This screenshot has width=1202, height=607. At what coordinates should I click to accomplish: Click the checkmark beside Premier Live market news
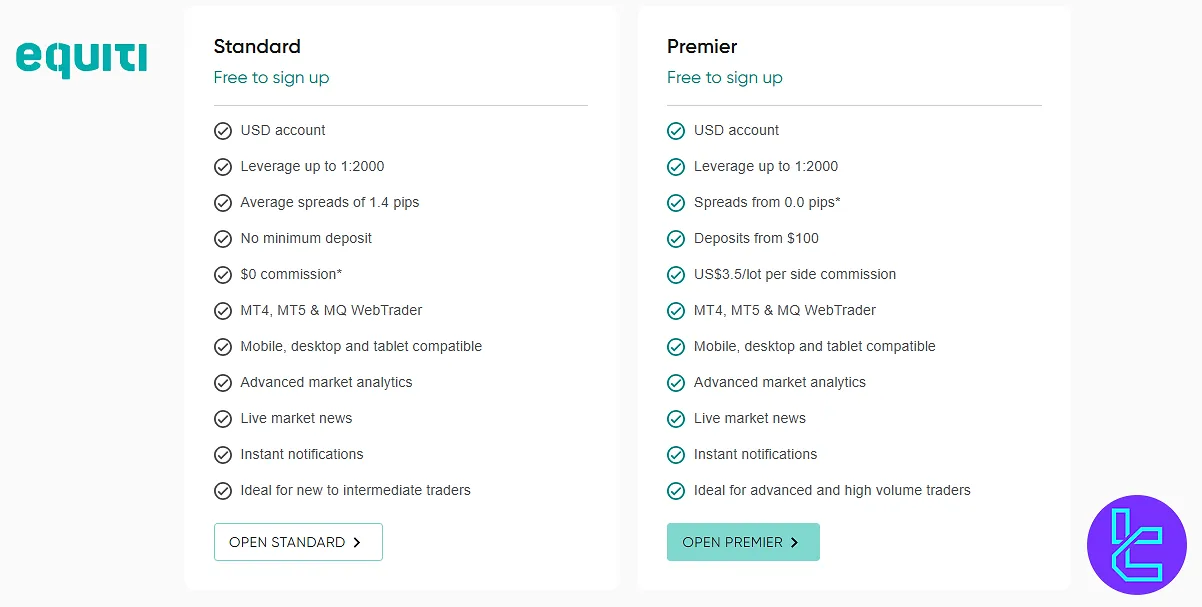coord(676,418)
